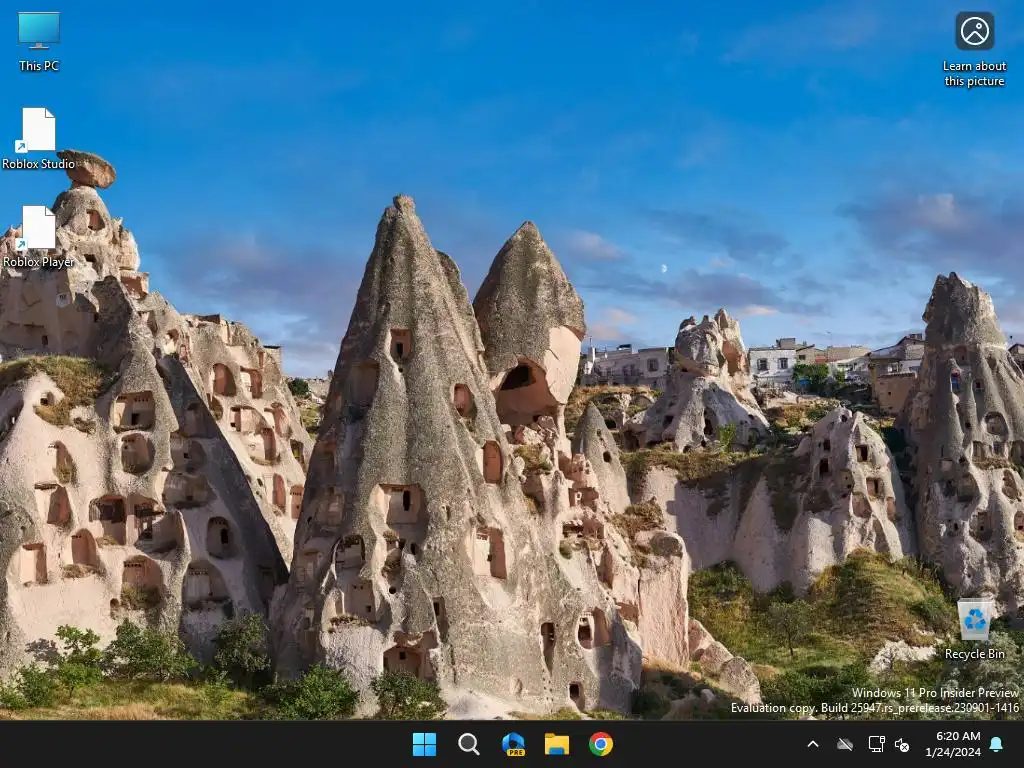Select the Roblox Player shortcut
Screen dimensions: 1024x768
coord(39,237)
